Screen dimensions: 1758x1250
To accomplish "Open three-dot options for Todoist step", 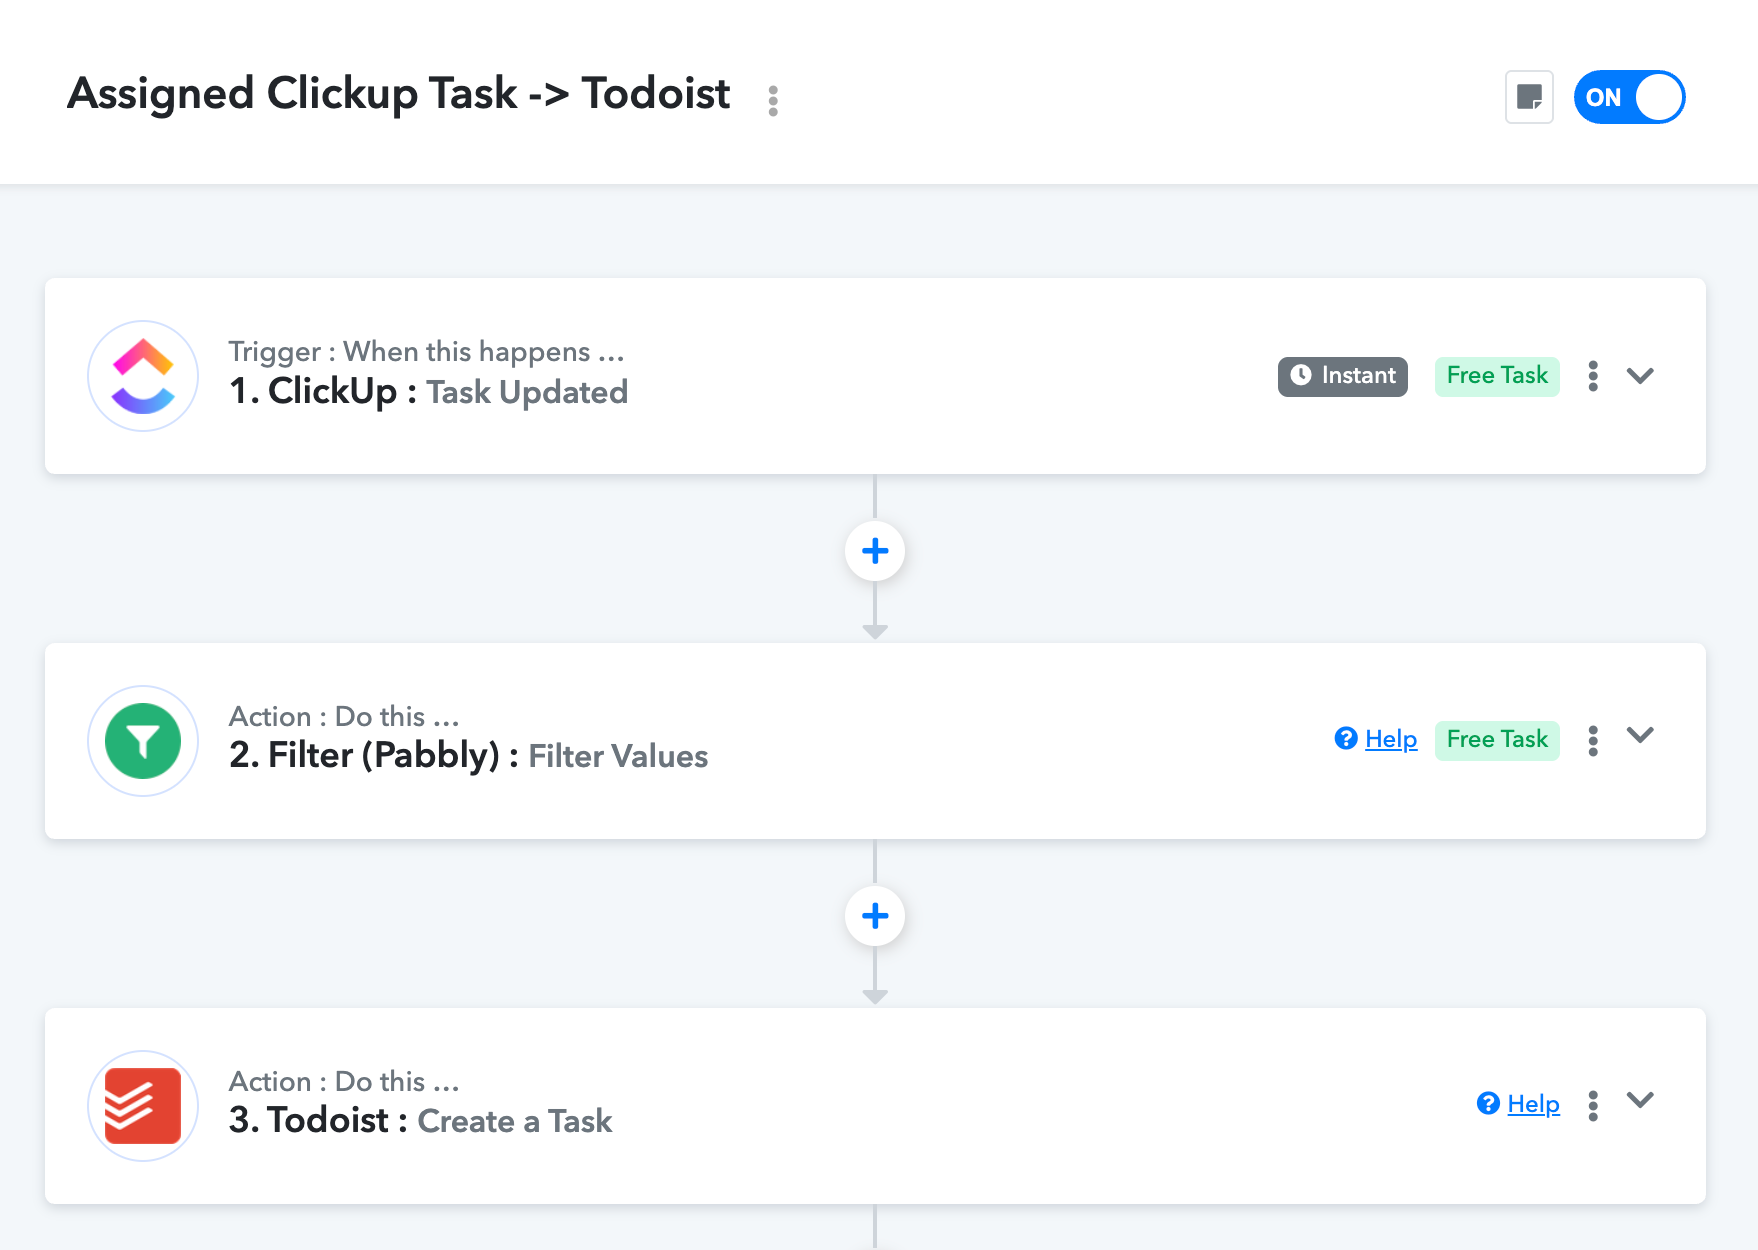I will coord(1593,1106).
